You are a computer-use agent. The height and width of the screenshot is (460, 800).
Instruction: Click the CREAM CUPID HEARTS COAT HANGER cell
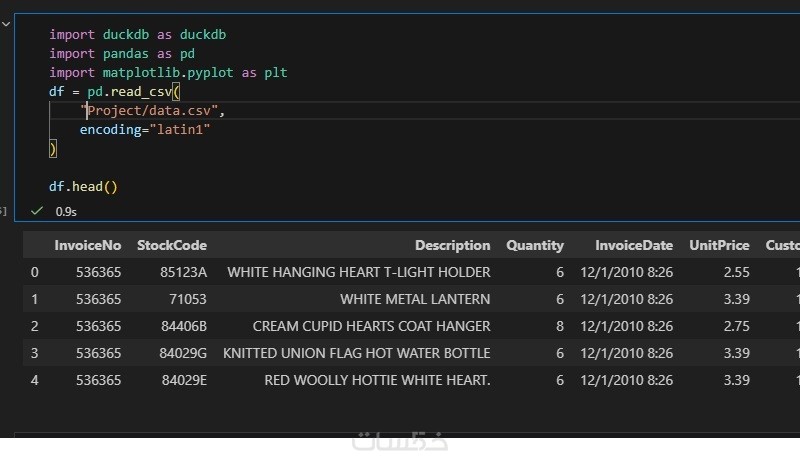371,326
